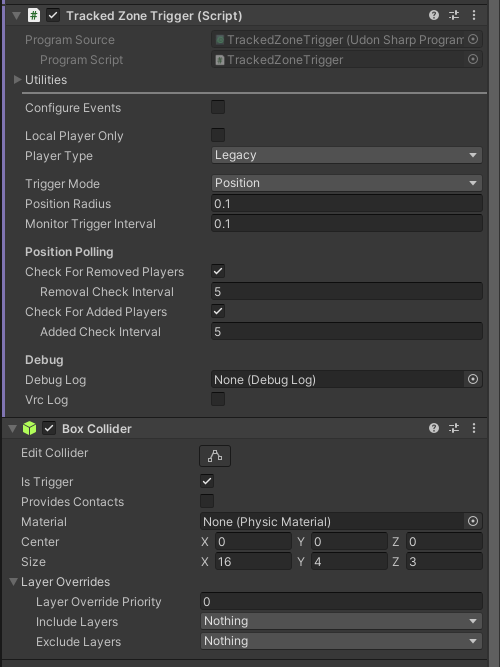Screen dimensions: 500x667
Task: Click the C# script icon of Tracked Zone Trigger
Action: (34, 16)
